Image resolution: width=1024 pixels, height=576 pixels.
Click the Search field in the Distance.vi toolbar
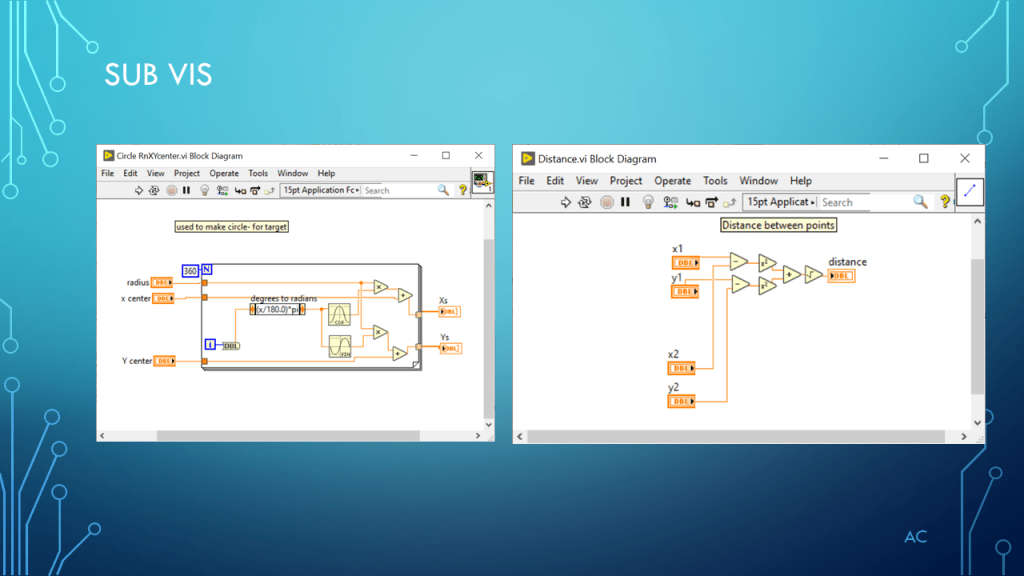tap(862, 202)
